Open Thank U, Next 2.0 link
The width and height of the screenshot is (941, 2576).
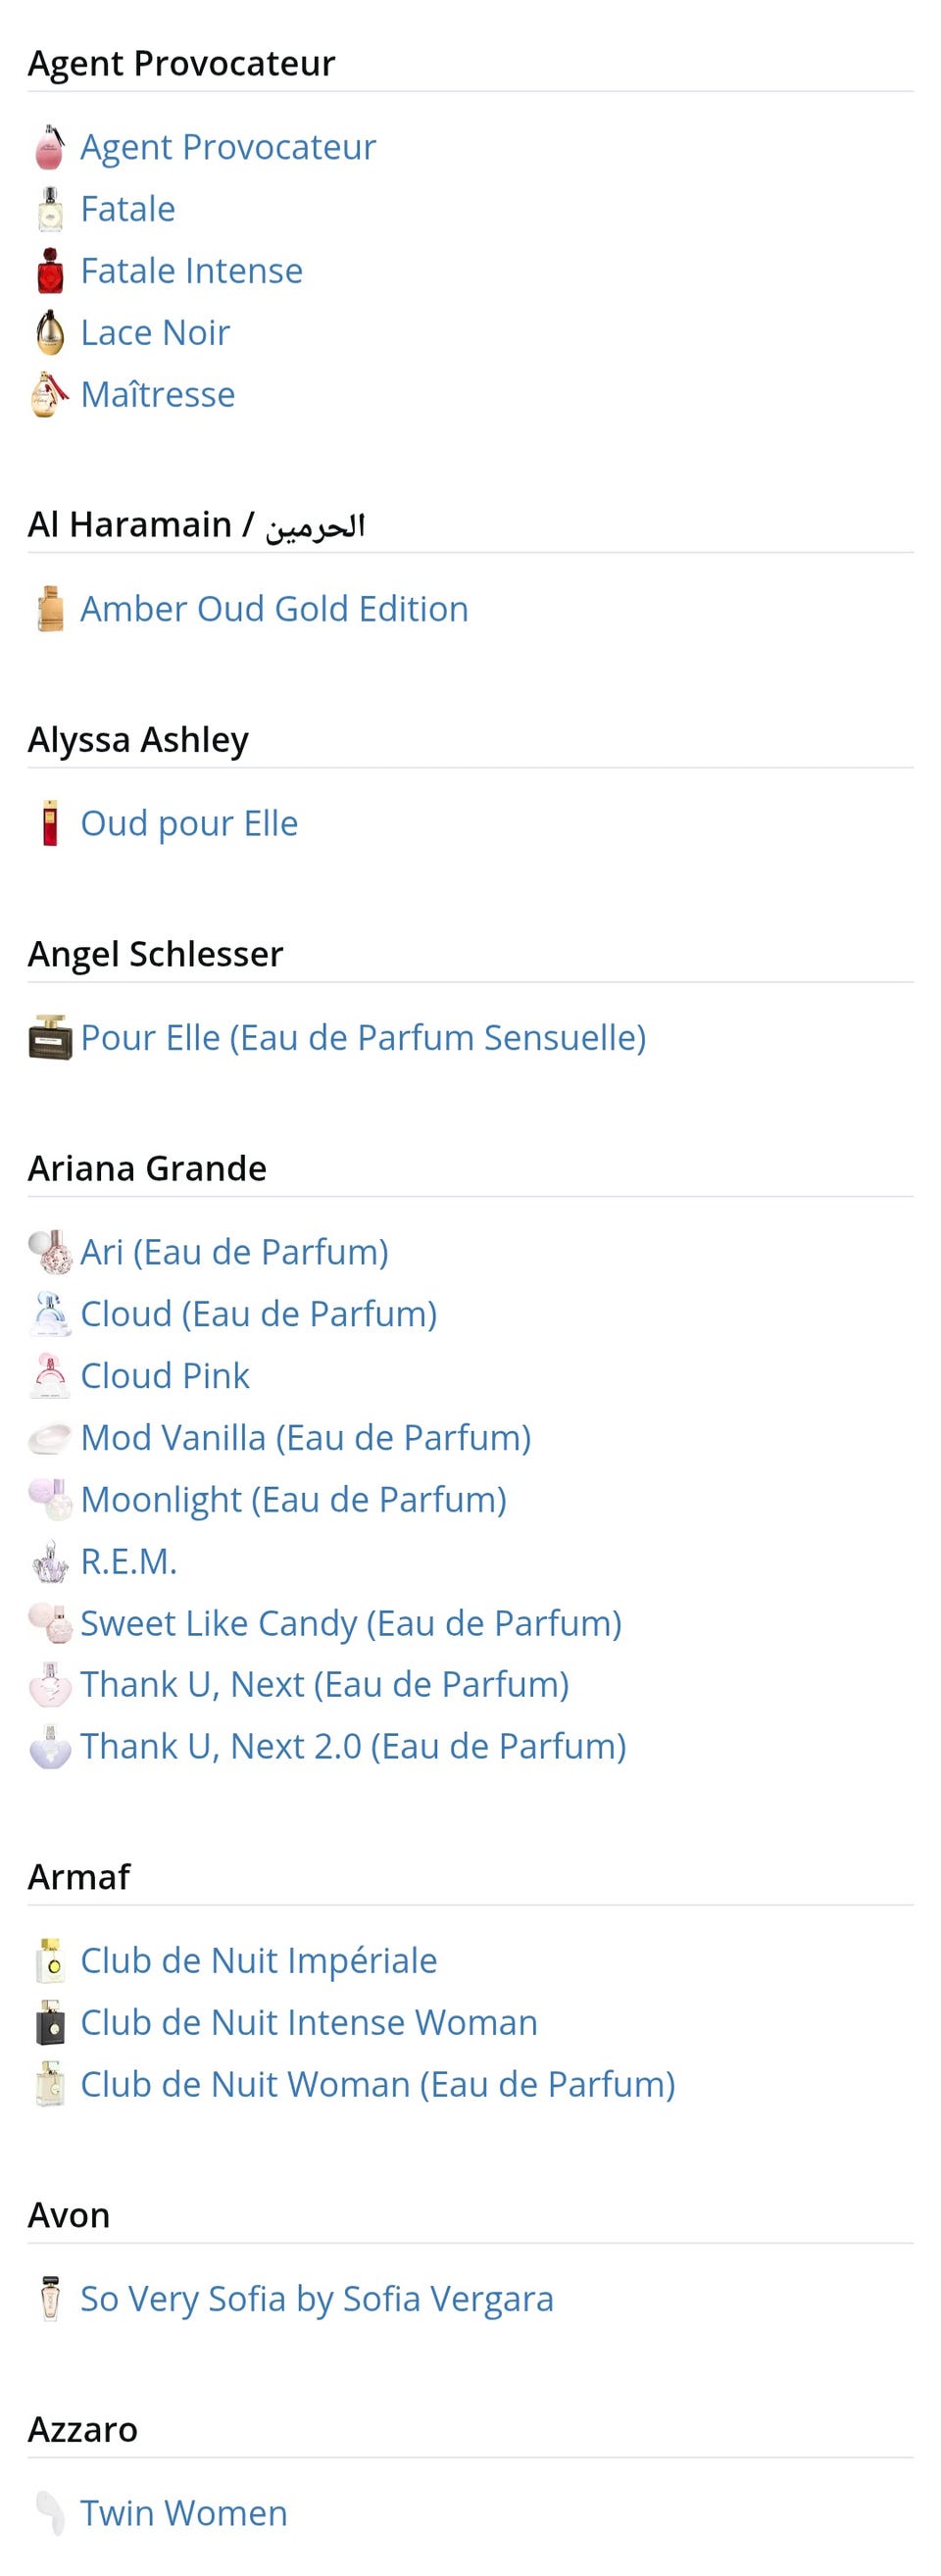[x=352, y=1746]
